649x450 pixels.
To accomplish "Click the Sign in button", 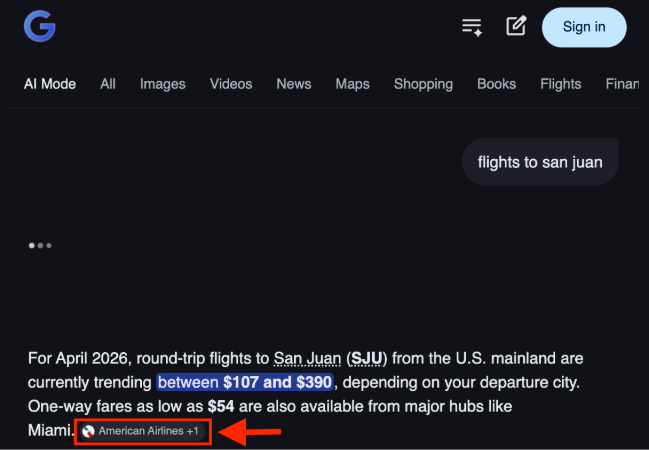I will pos(584,27).
